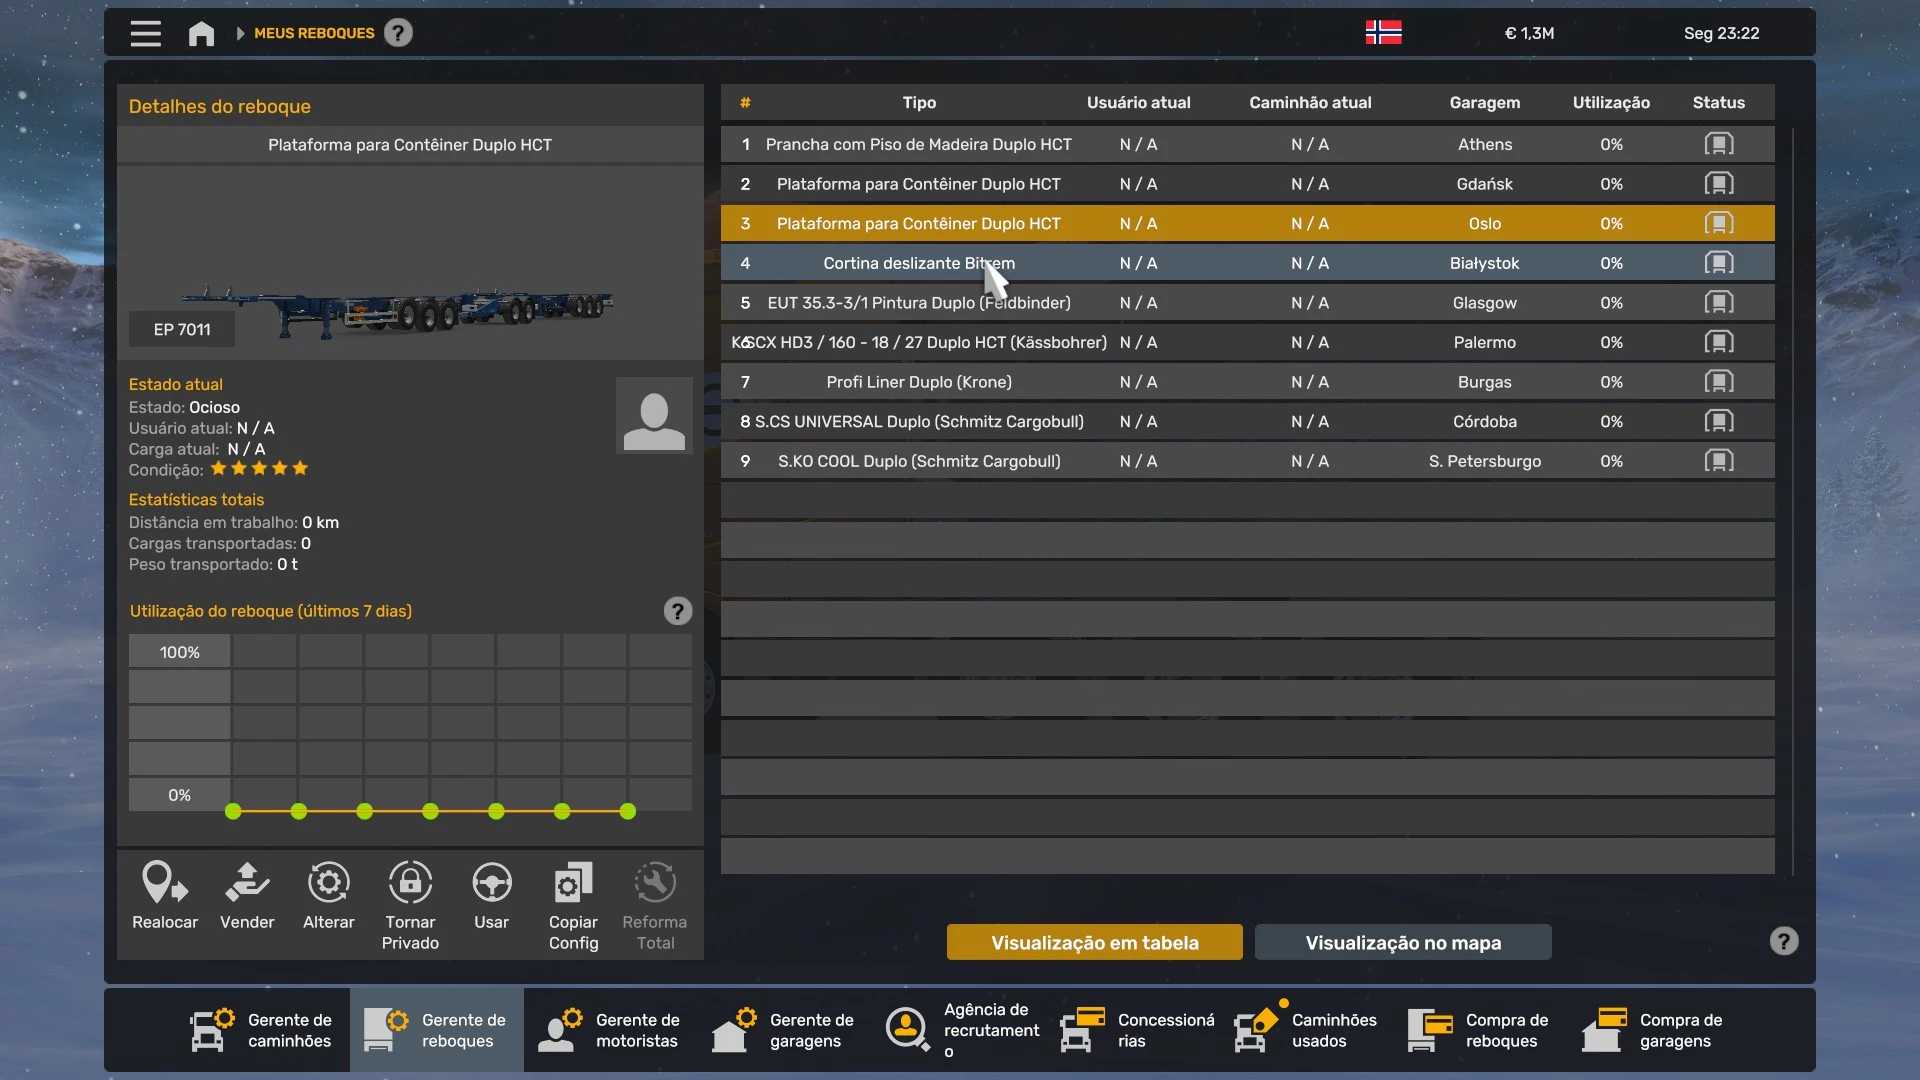Viewport: 1920px width, 1080px height.
Task: Click the Usar steering wheel icon
Action: tap(491, 883)
